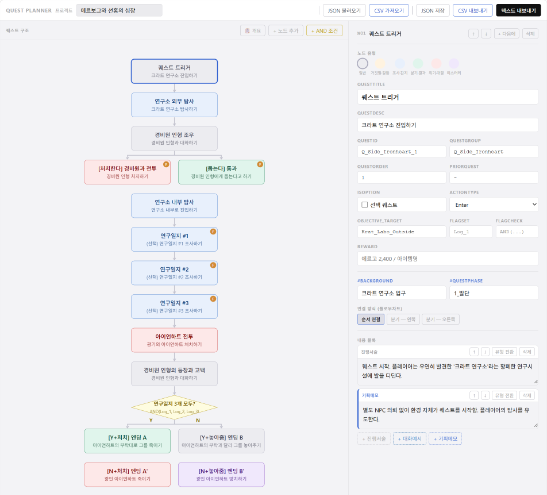Click the JSON 저장 button
The width and height of the screenshot is (547, 495).
(x=433, y=11)
